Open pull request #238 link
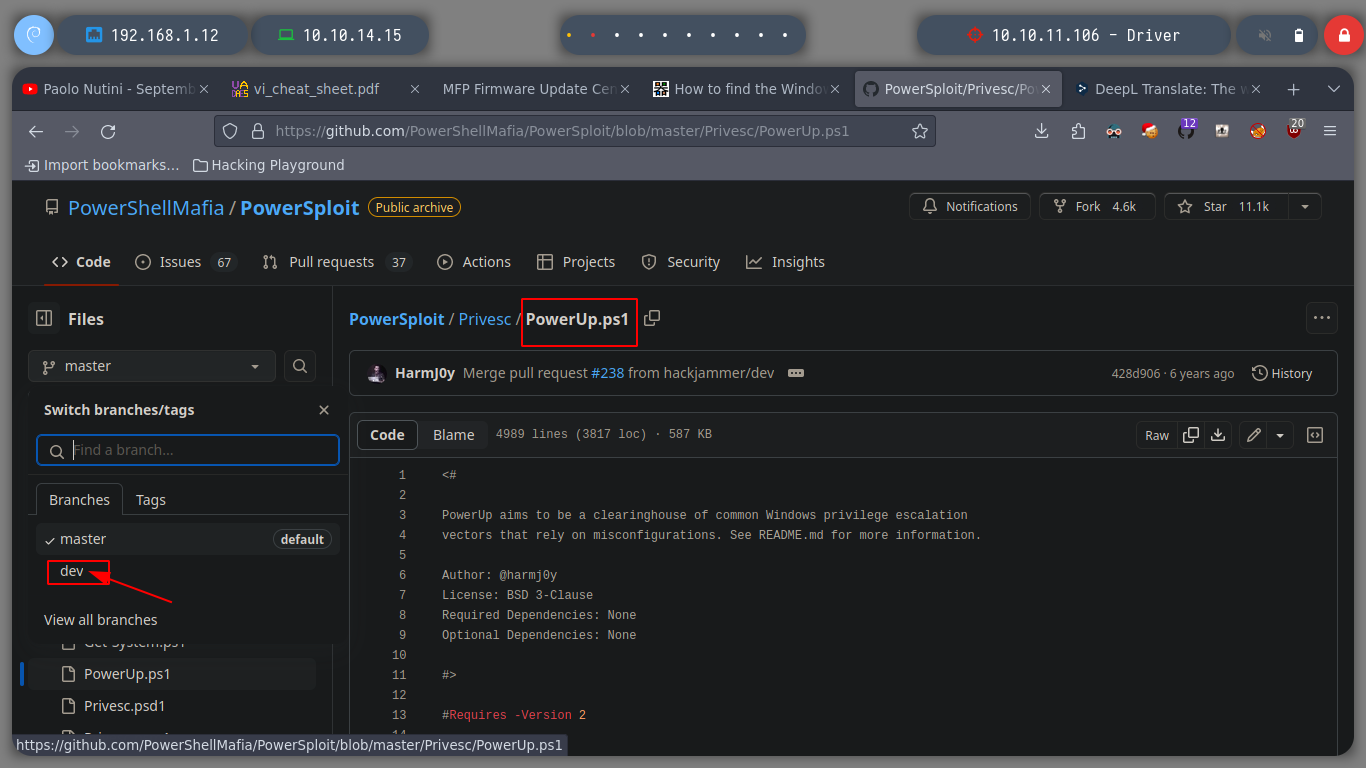Image resolution: width=1366 pixels, height=768 pixels. click(x=608, y=373)
